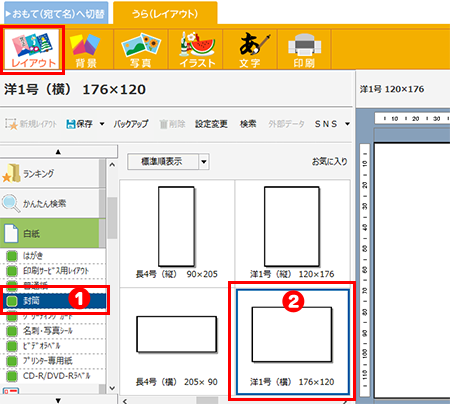Open the レイアウト layout tool

[x=32, y=49]
